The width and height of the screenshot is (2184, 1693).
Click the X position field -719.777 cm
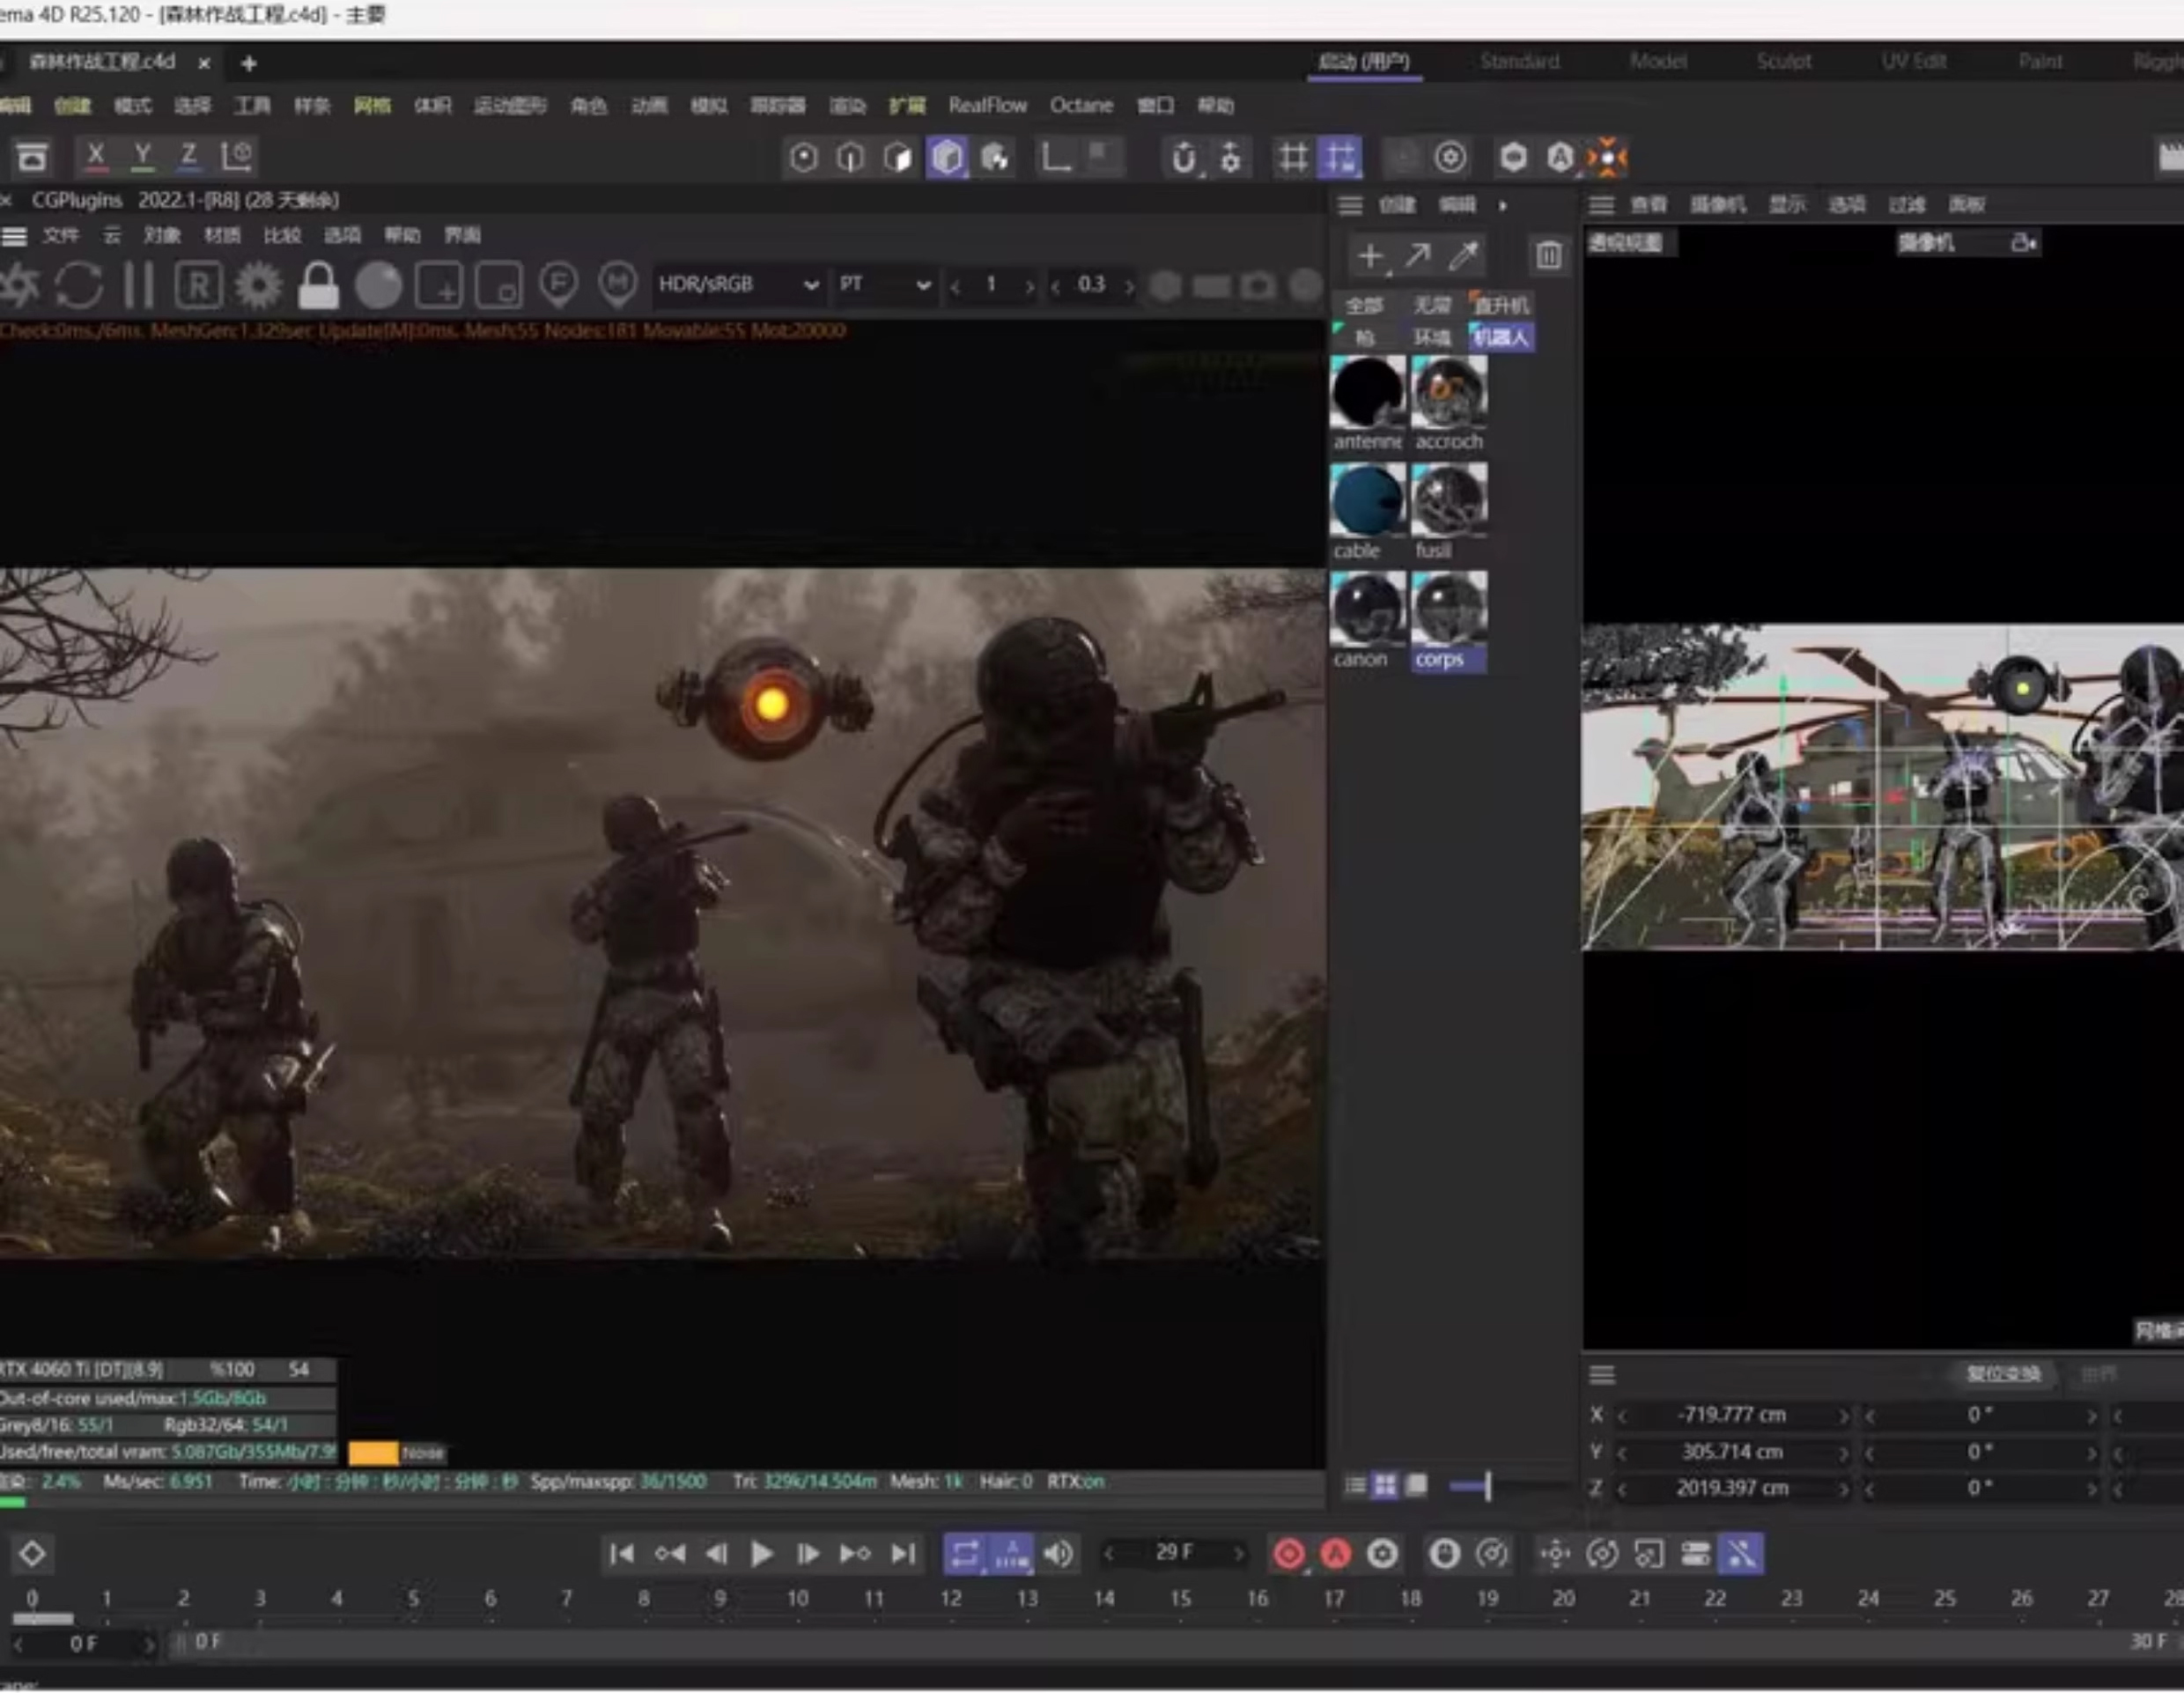[x=1731, y=1415]
